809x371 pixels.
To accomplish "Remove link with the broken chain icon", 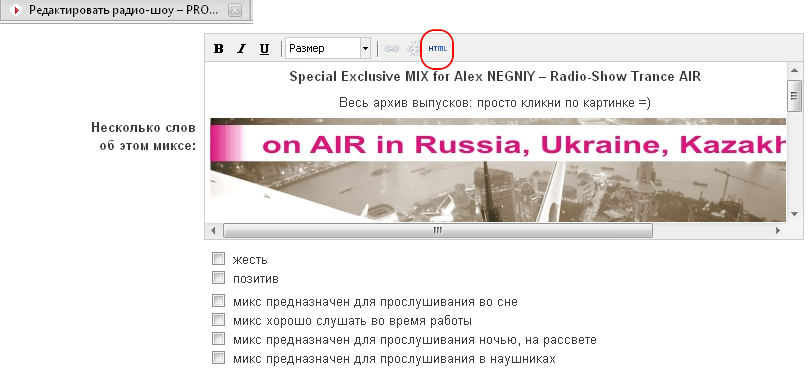I will 414,49.
